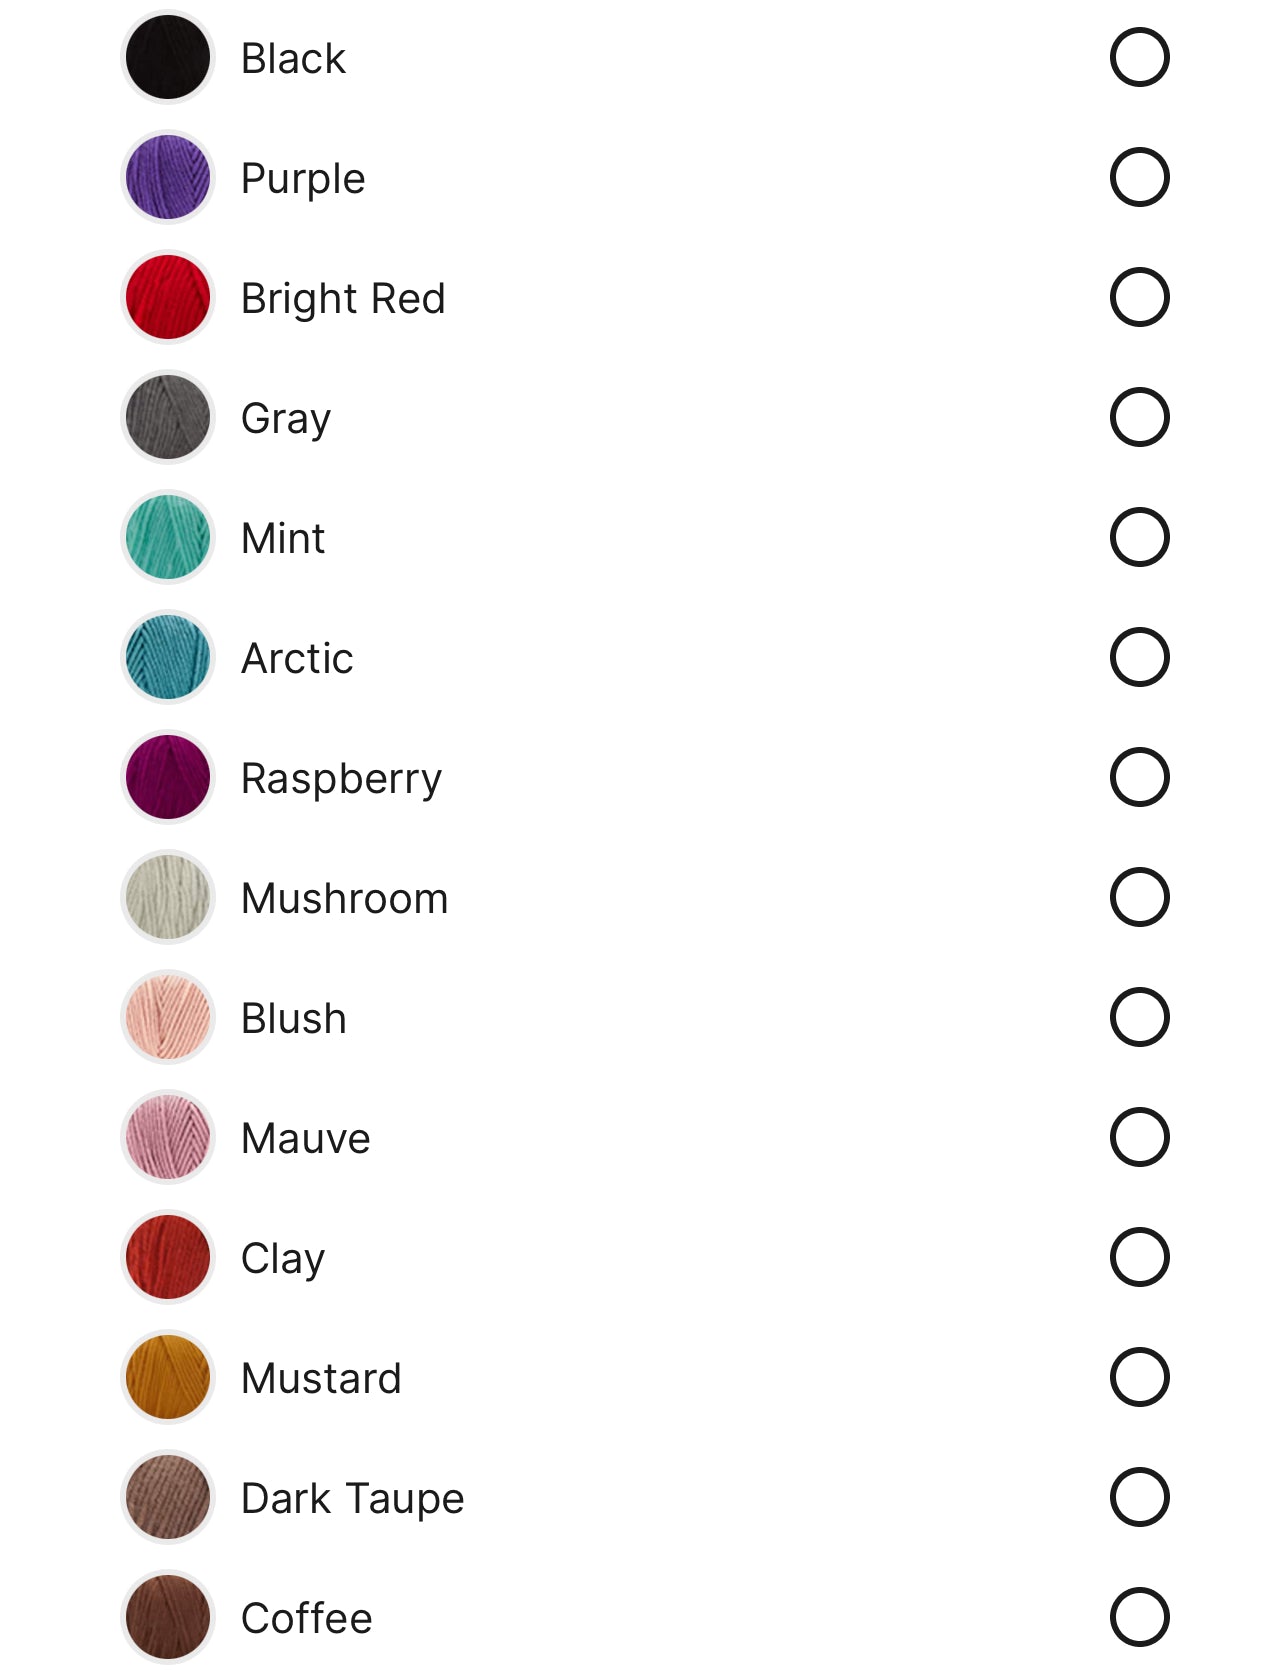Click the Clay yarn swatch

(x=168, y=1257)
